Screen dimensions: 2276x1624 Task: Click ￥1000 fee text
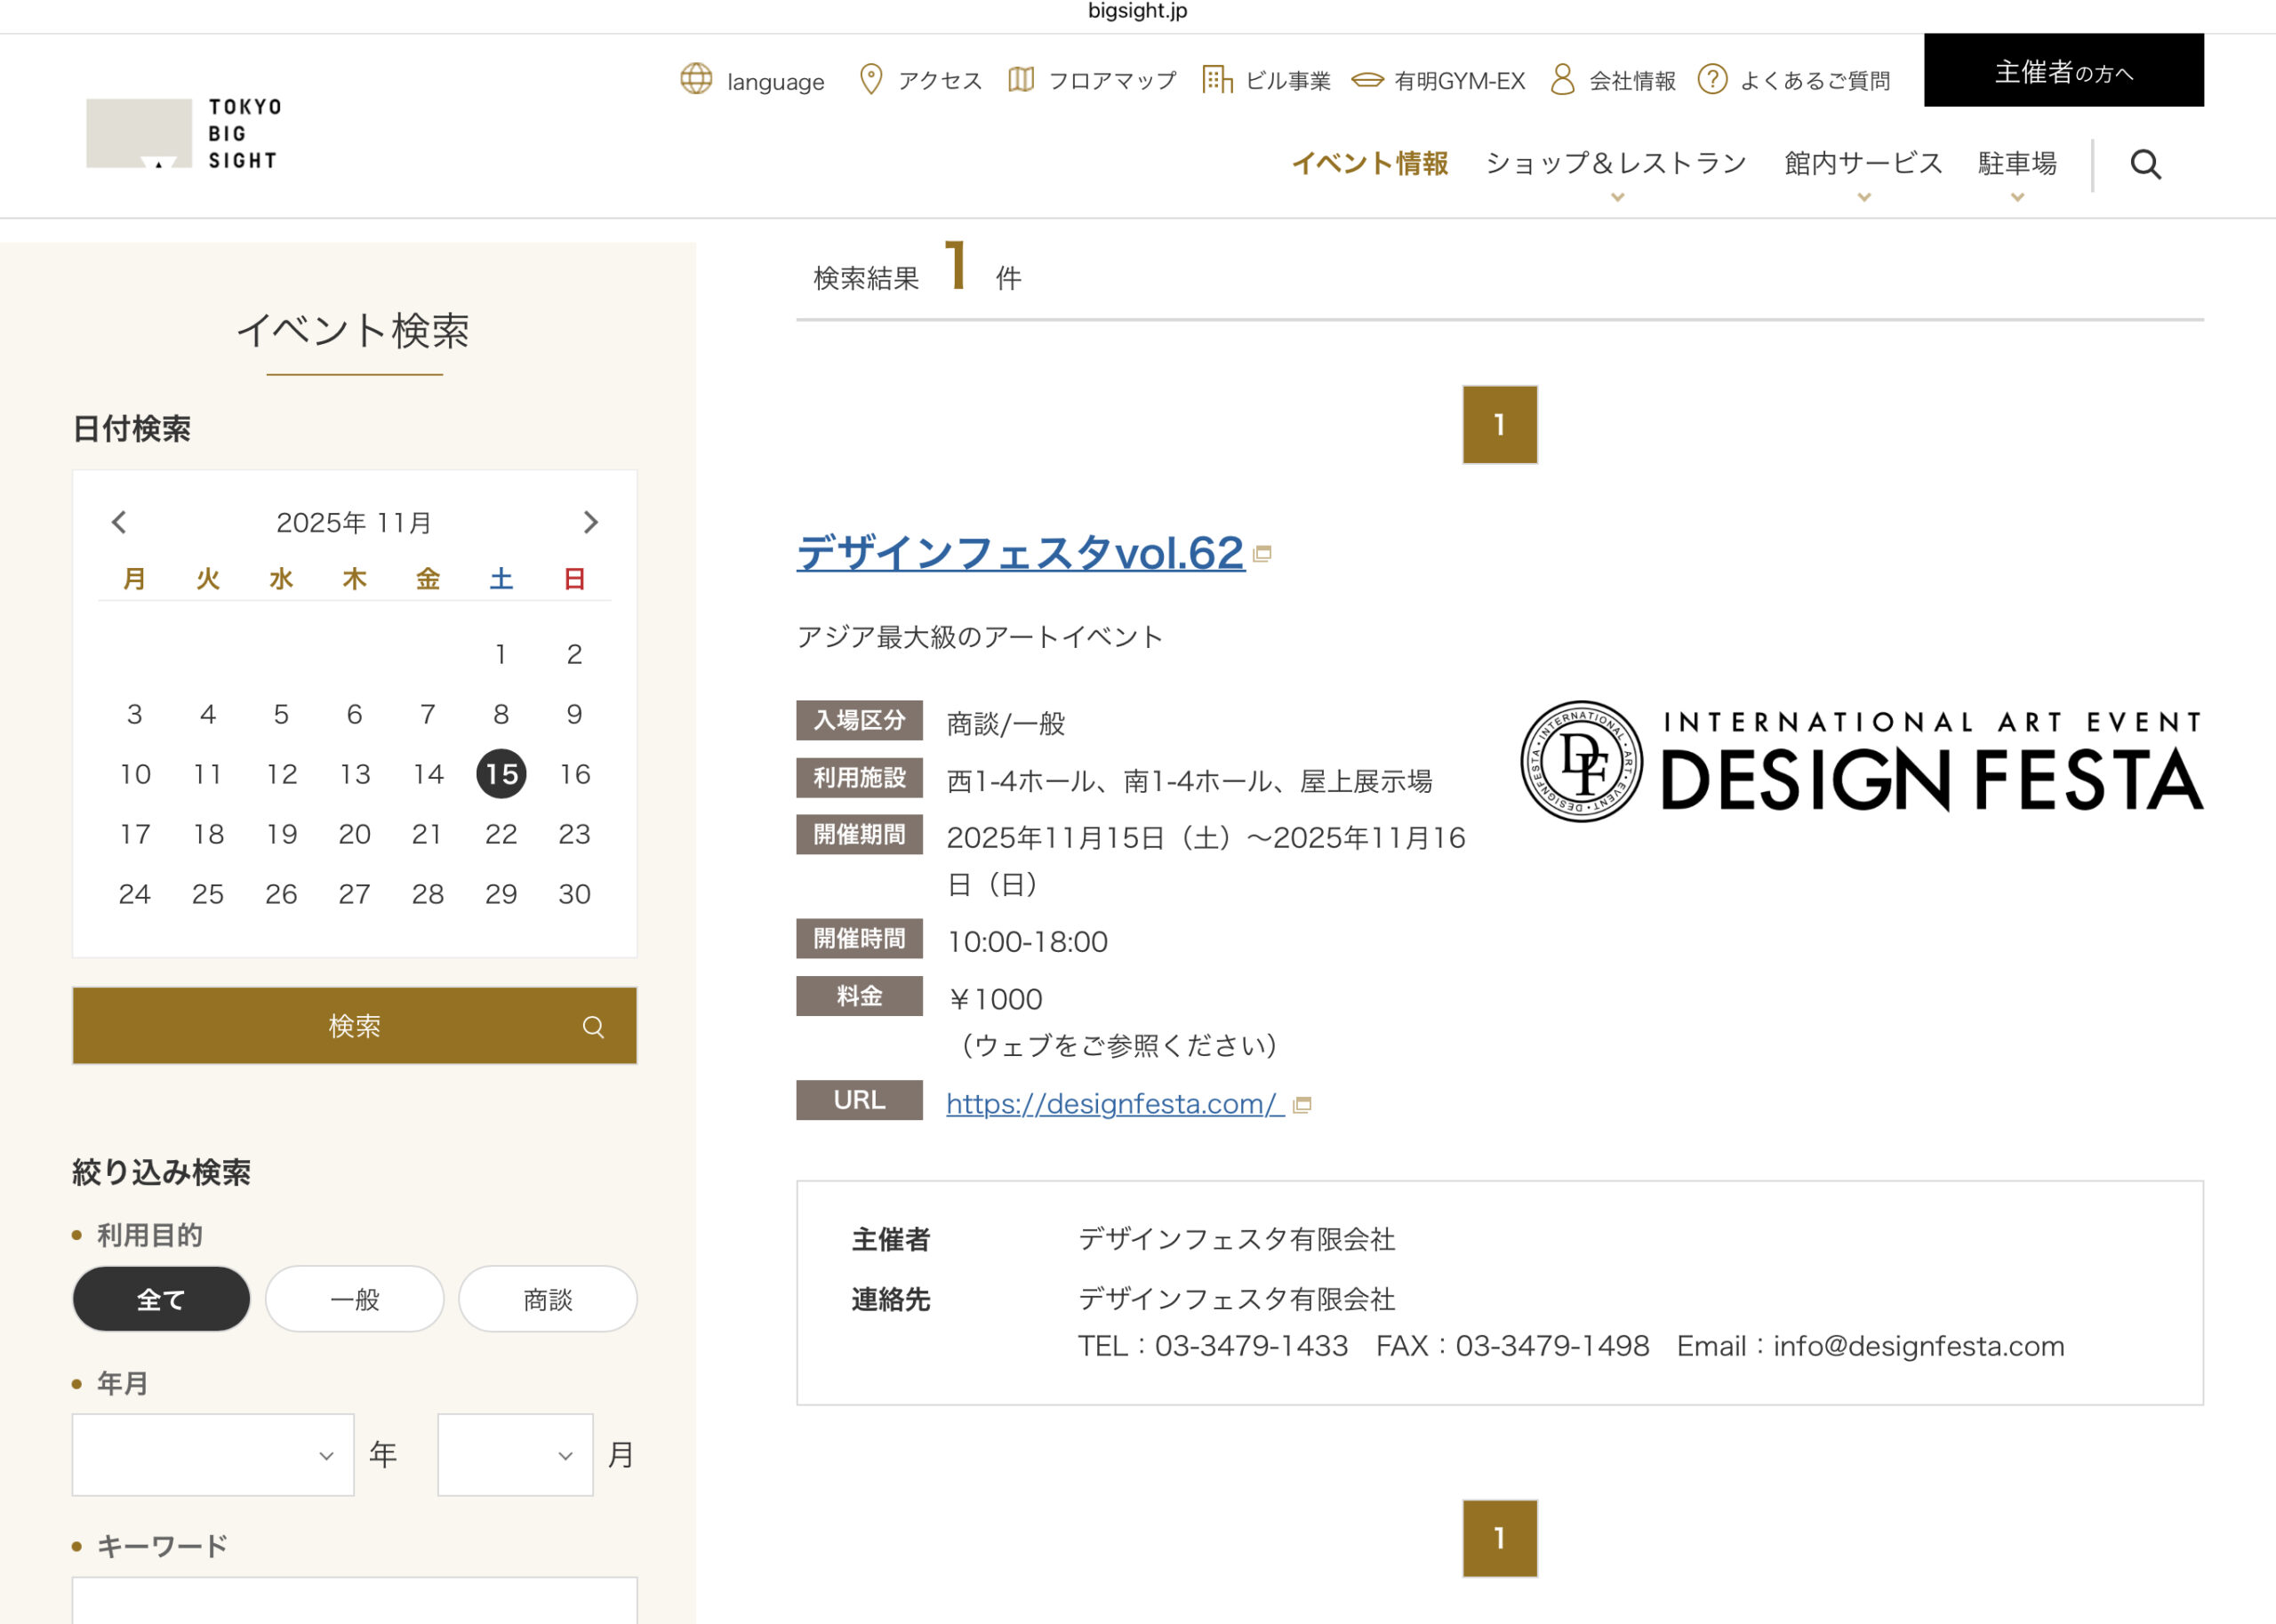(995, 999)
